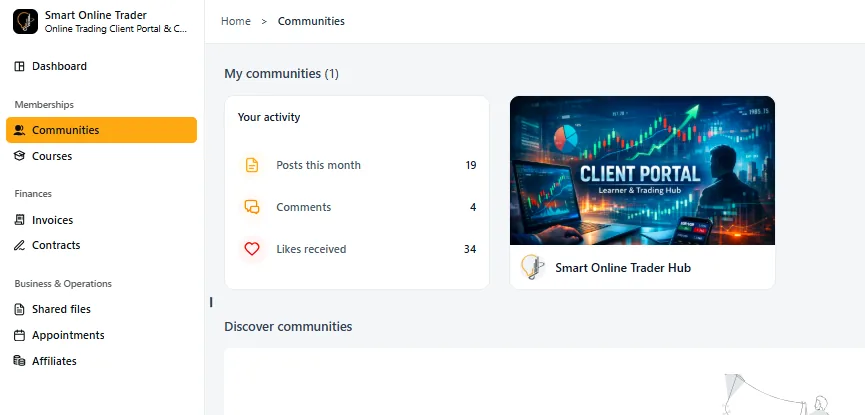Click the Likes received count 34
The image size is (865, 415).
(x=470, y=249)
